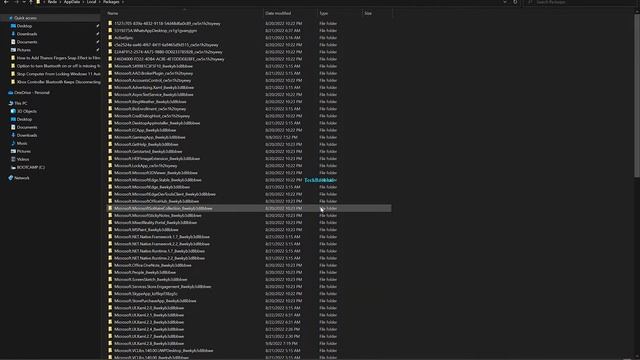Click the AppData segment in address bar
Viewport: 640px width, 360px height.
[72, 2]
